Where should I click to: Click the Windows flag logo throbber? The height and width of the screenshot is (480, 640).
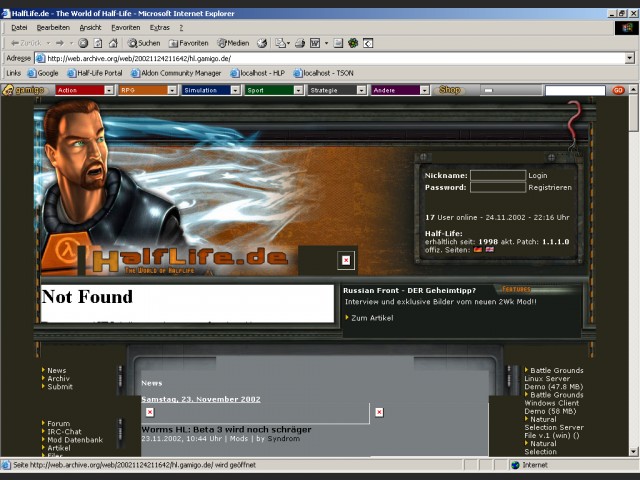pyautogui.click(x=627, y=28)
